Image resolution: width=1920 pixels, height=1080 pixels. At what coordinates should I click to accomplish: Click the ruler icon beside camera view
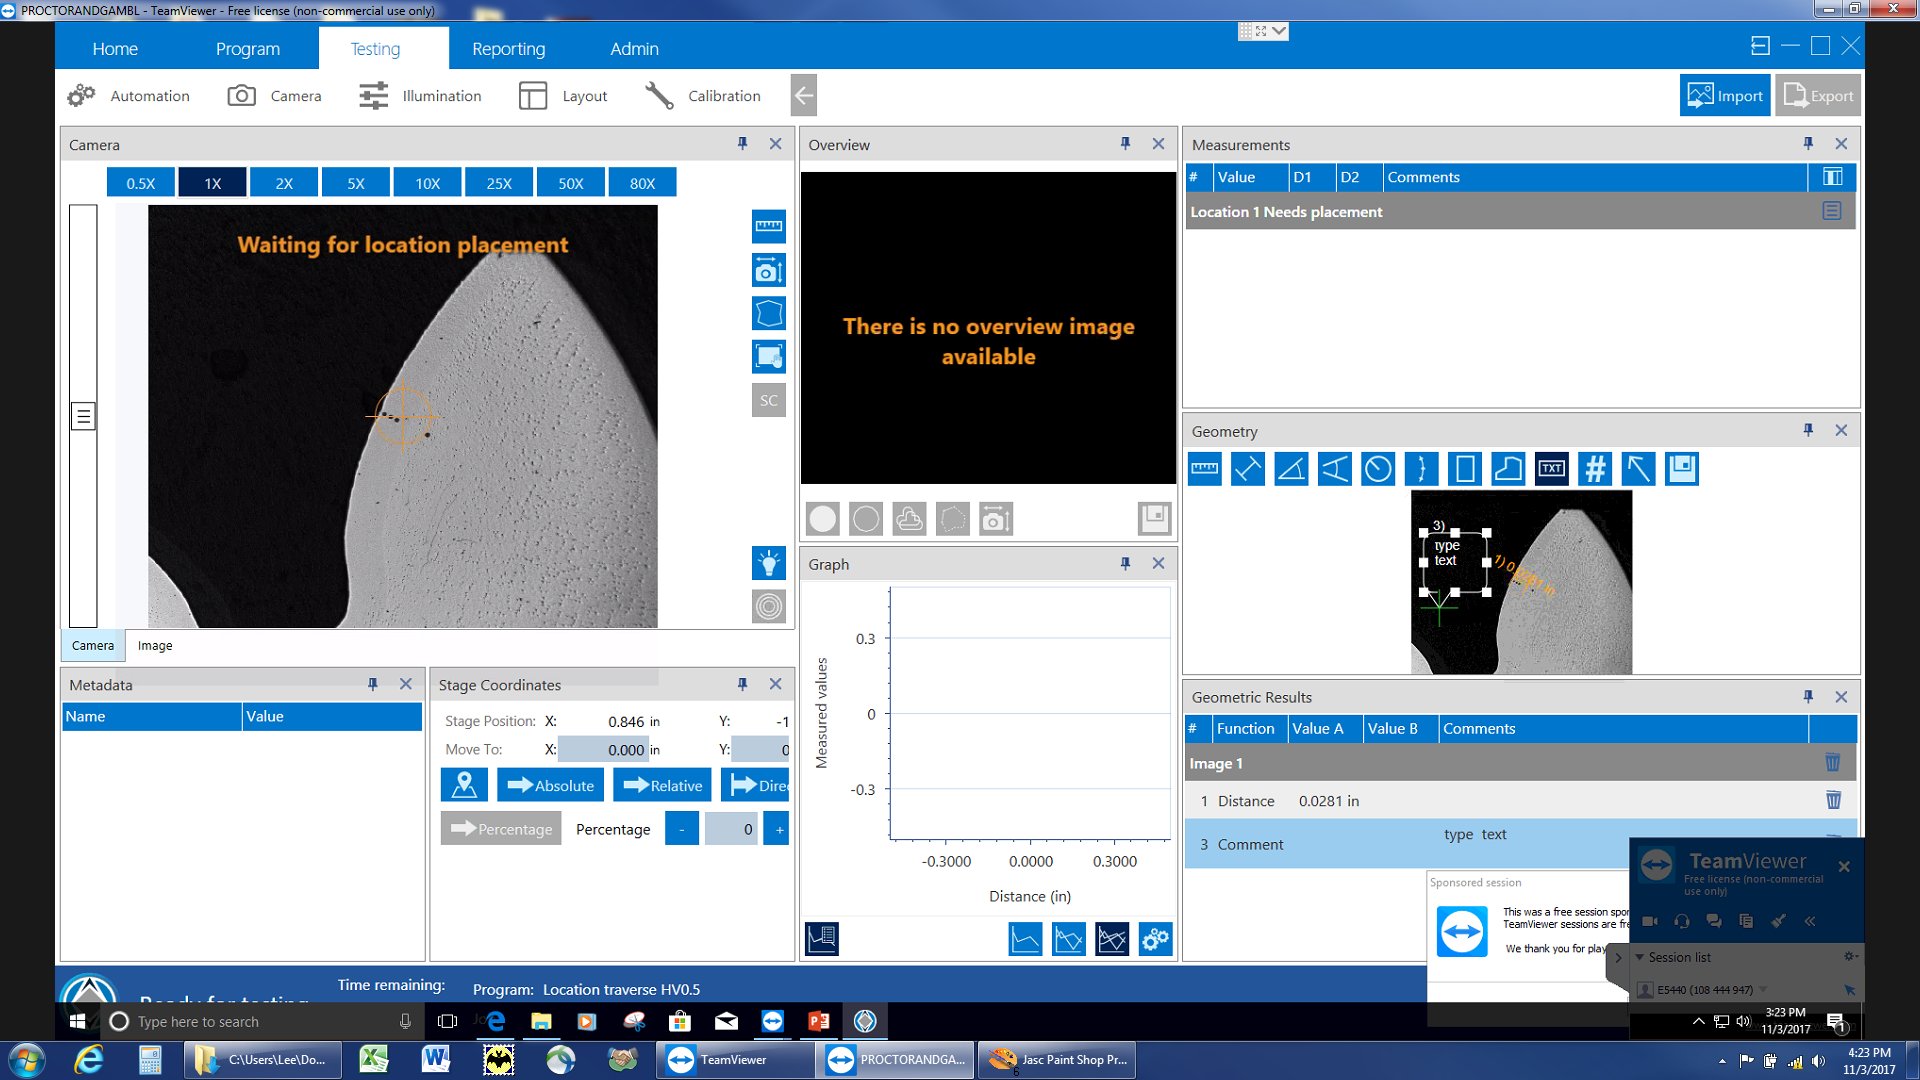769,227
